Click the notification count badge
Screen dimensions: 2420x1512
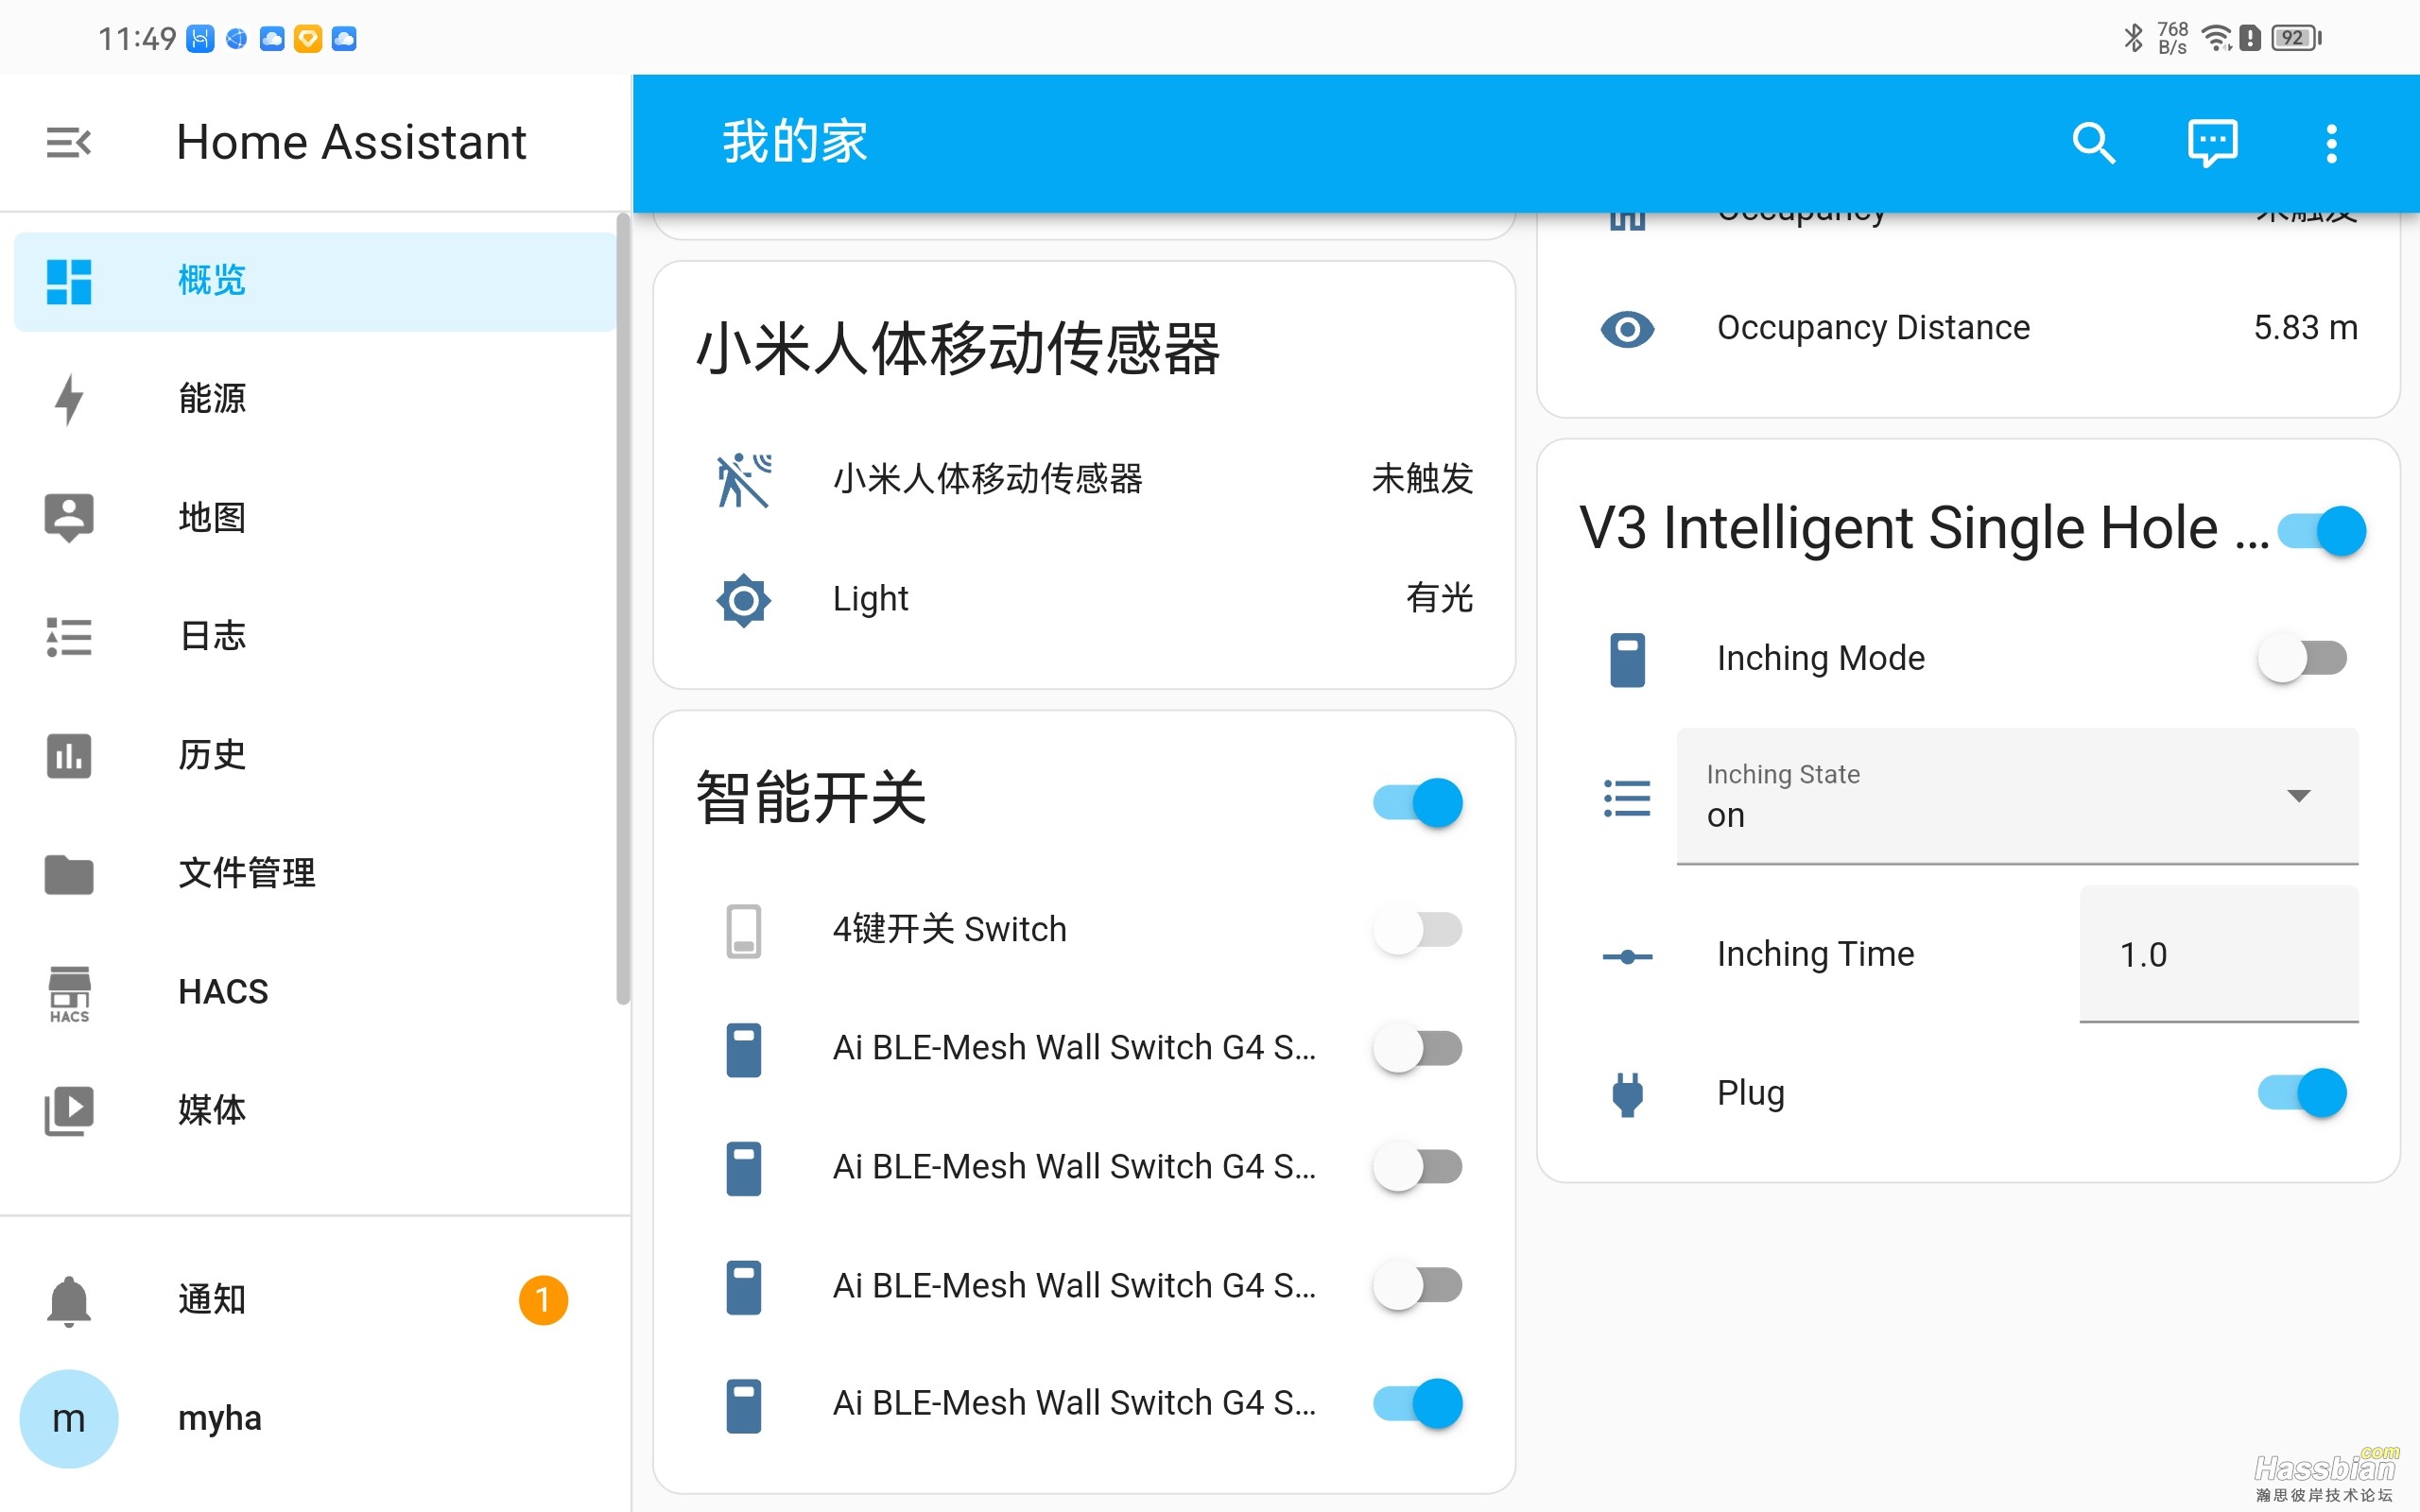point(543,1299)
